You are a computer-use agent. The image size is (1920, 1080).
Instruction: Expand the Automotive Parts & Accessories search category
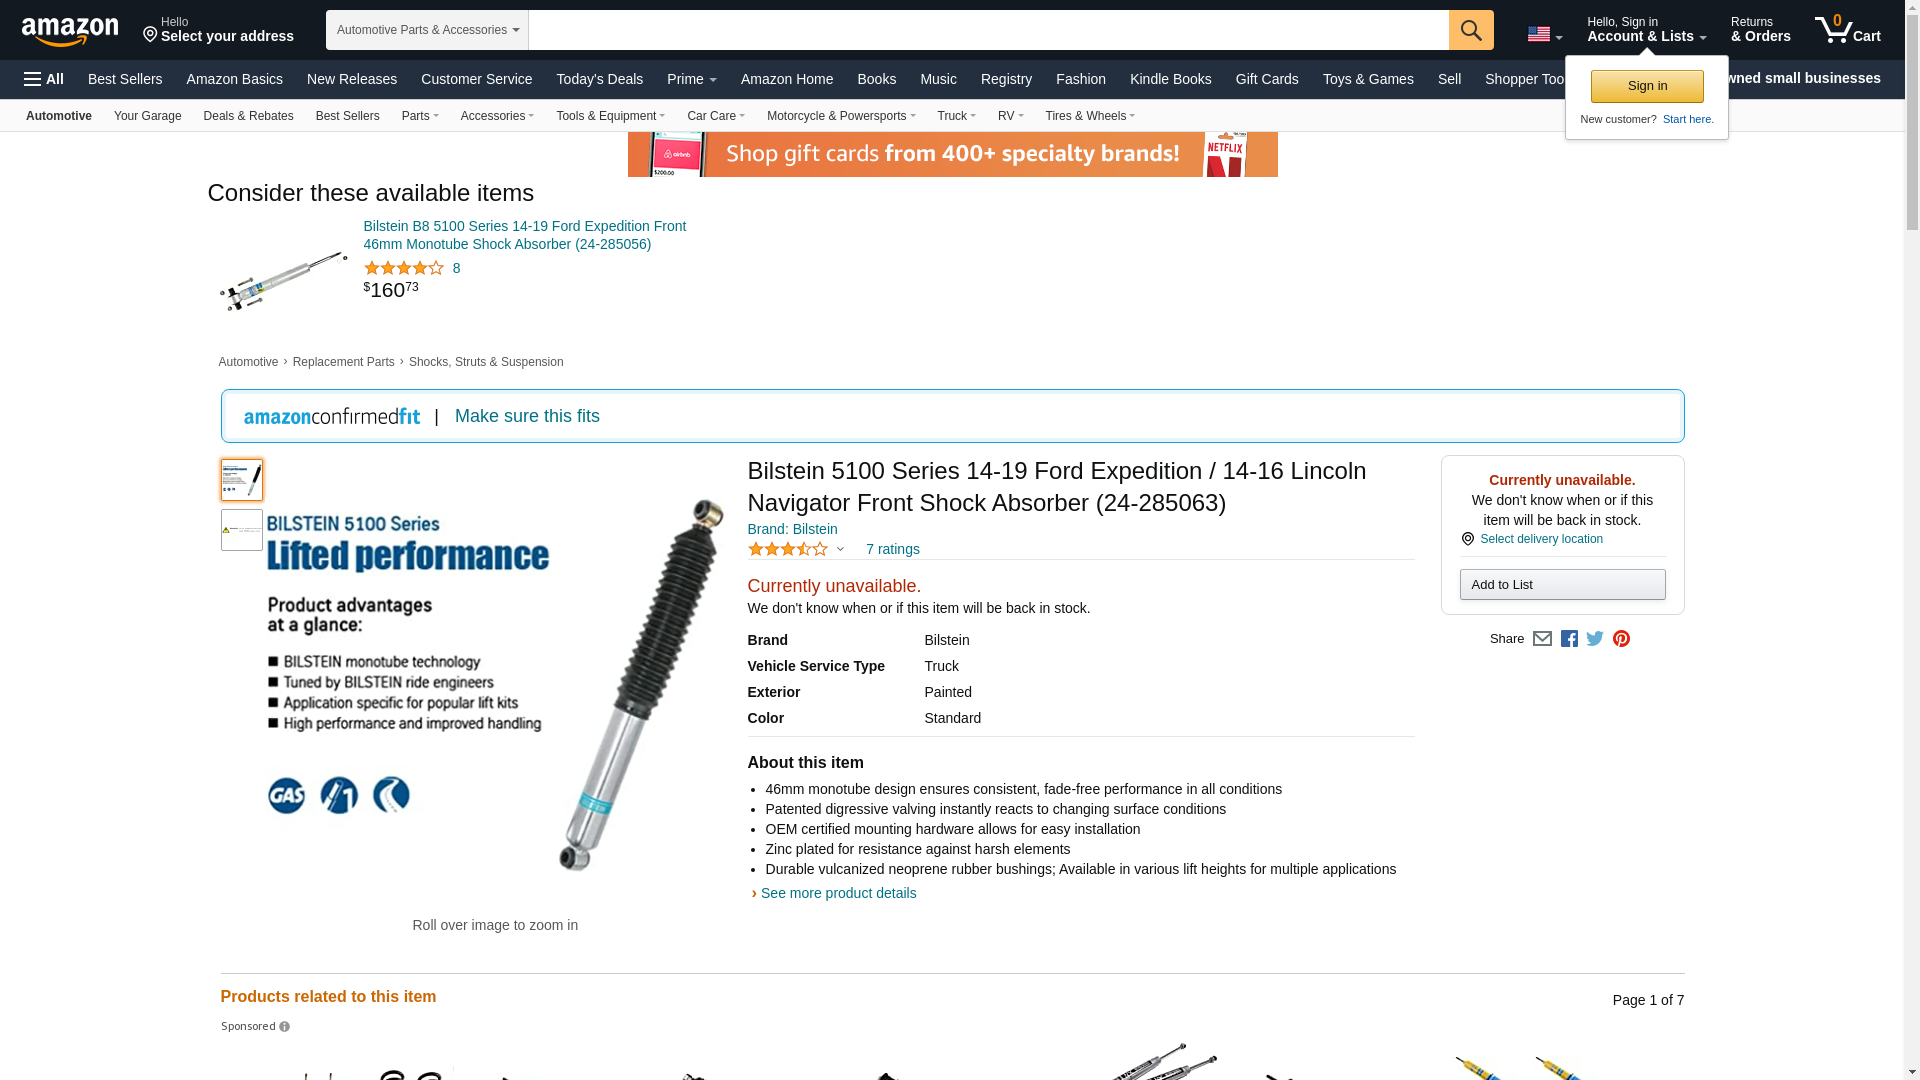427,30
